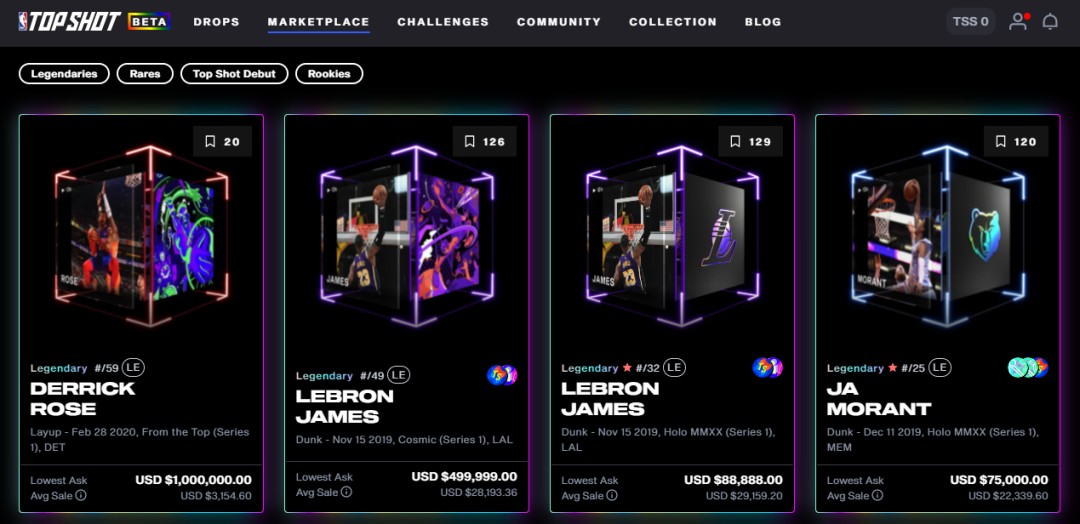Click the NBA Top Shot logo

[69, 21]
